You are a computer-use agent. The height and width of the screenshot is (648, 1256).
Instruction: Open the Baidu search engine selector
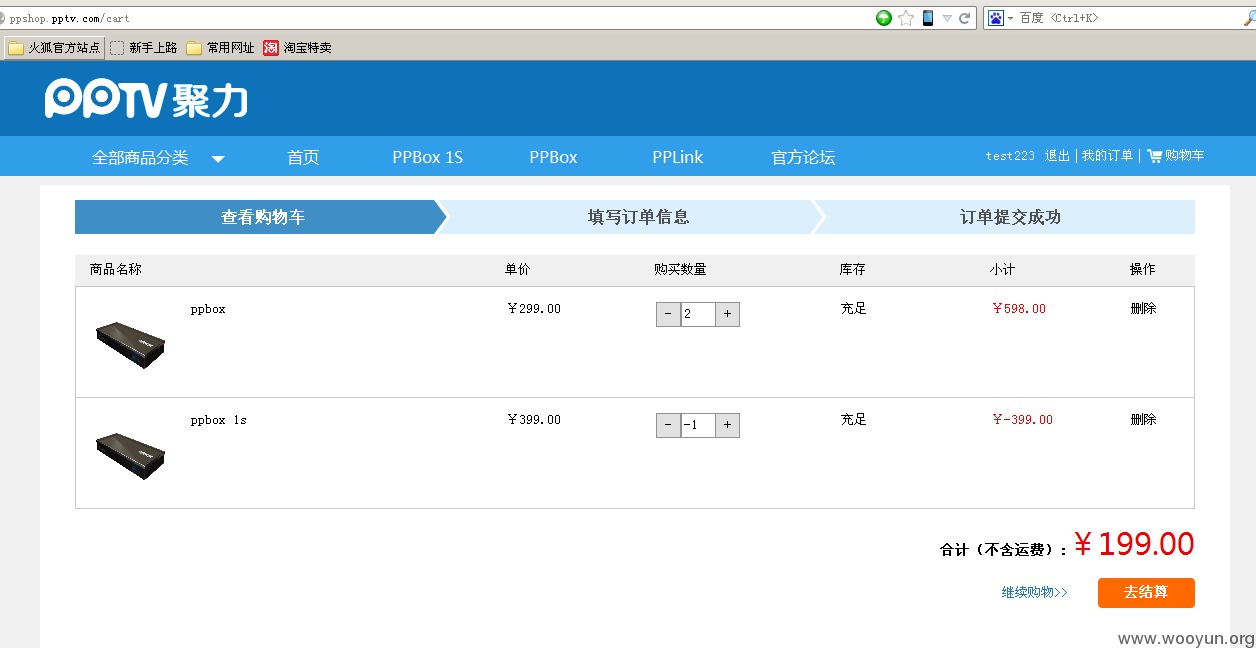click(1001, 18)
